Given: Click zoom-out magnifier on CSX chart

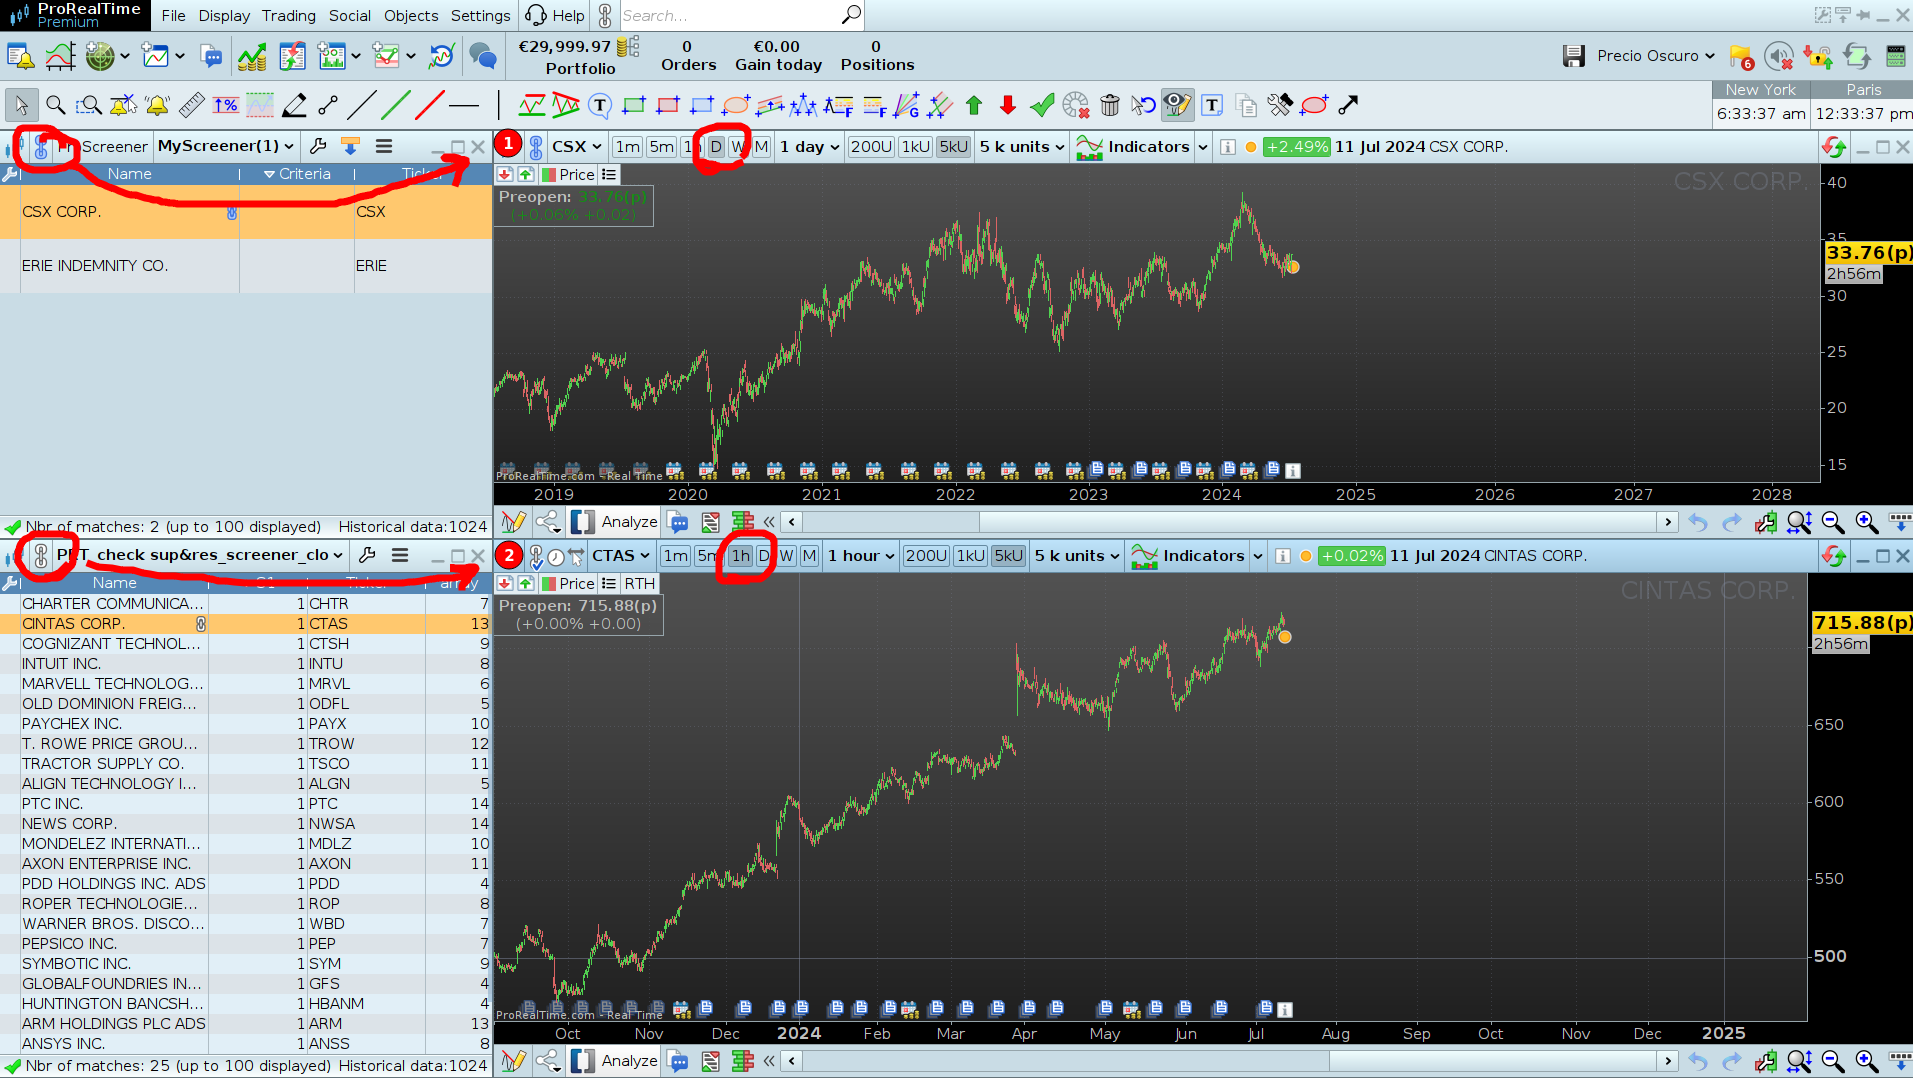Looking at the screenshot, I should point(1833,522).
